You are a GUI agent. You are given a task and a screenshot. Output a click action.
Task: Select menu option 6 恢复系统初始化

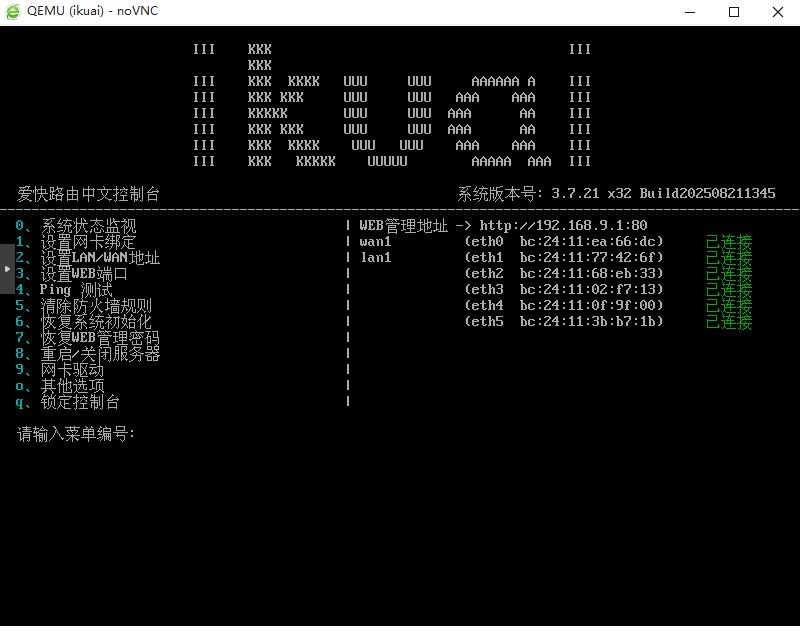(84, 322)
